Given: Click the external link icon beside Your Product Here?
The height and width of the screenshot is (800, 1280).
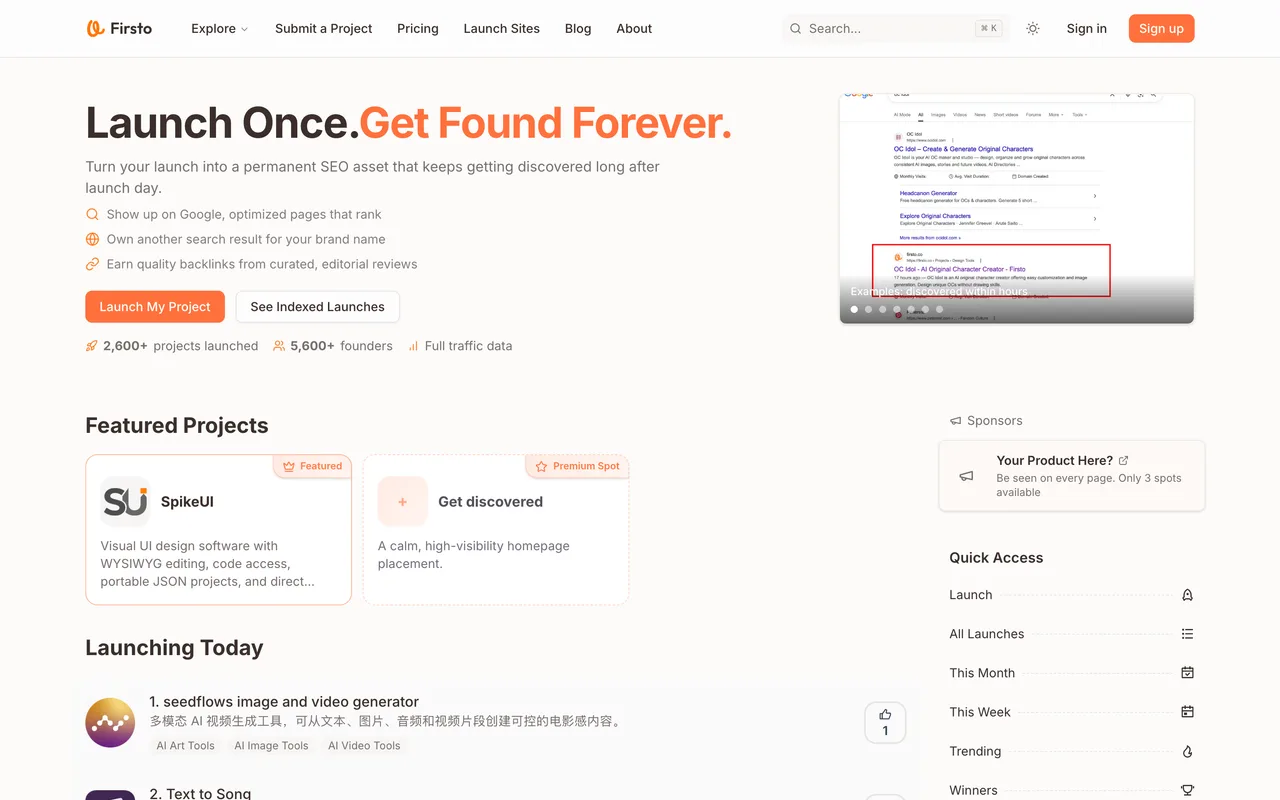Looking at the screenshot, I should tap(1123, 461).
